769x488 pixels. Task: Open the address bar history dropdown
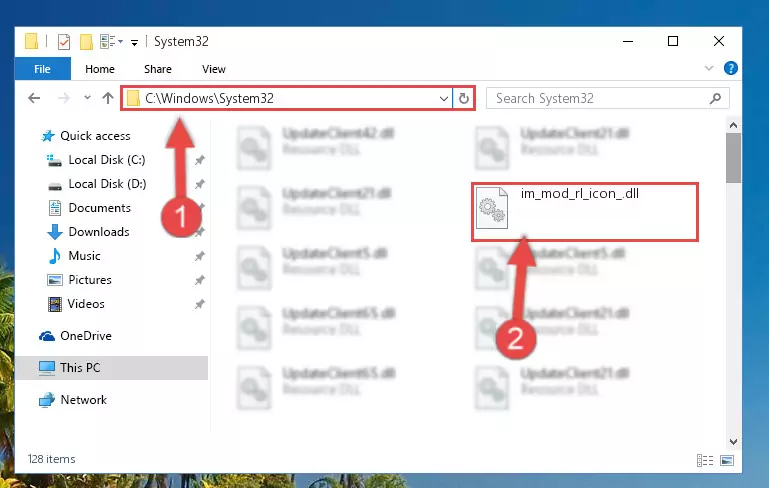point(443,99)
